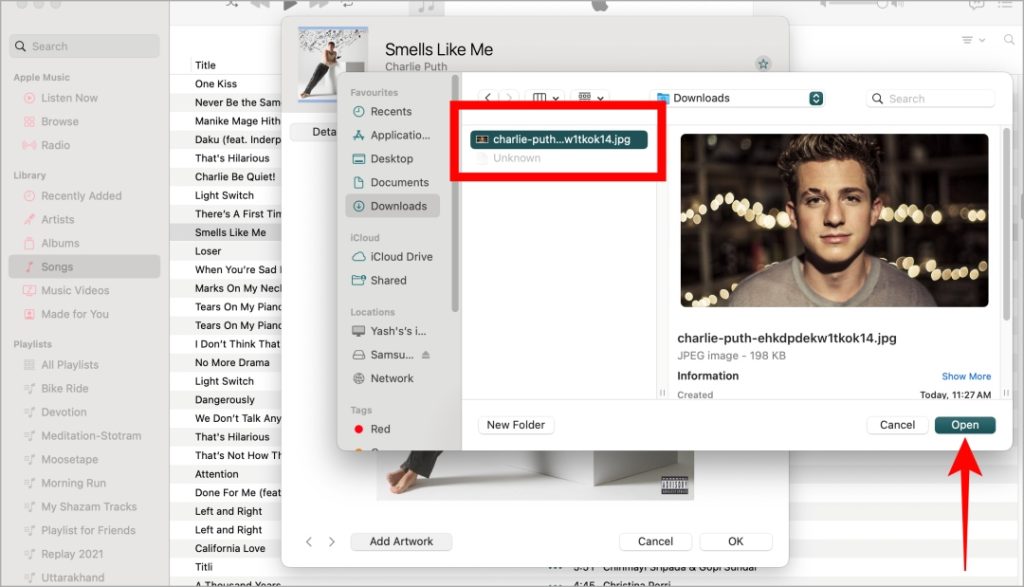The image size is (1024, 587).
Task: Open the Downloads location popup menu
Action: (x=739, y=98)
